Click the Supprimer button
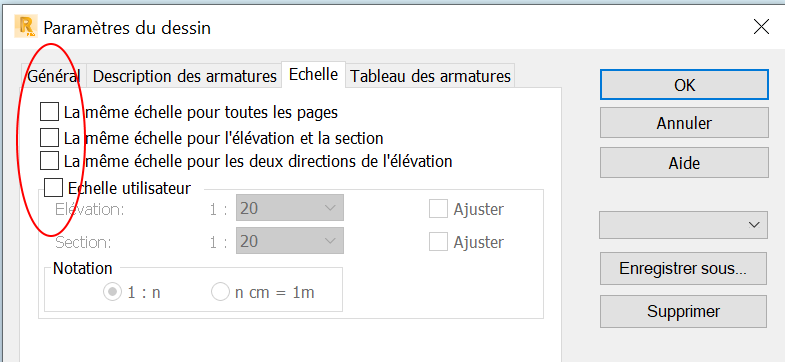This screenshot has width=785, height=362. (x=683, y=311)
